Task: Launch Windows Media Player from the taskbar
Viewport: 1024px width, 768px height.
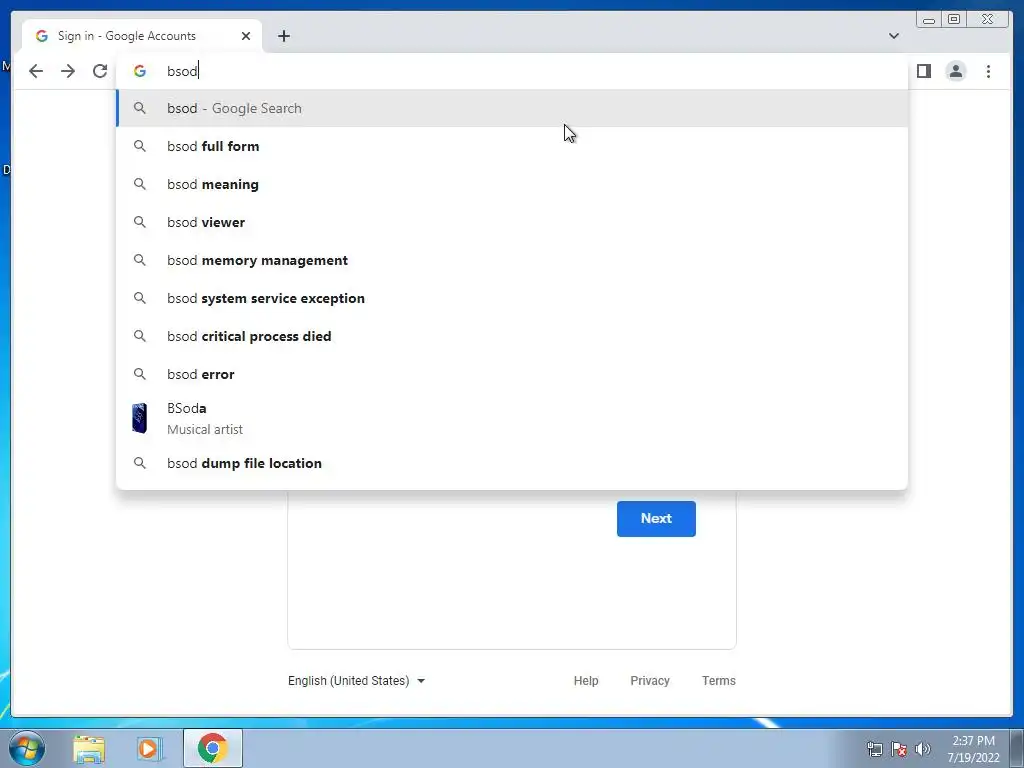Action: (x=149, y=748)
